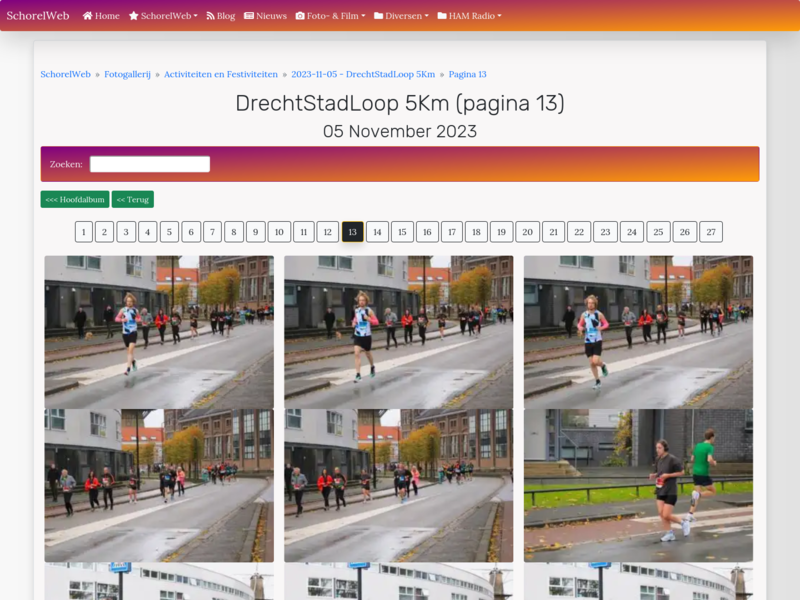Viewport: 800px width, 600px height.
Task: Go to gallery page 3
Action: click(126, 232)
